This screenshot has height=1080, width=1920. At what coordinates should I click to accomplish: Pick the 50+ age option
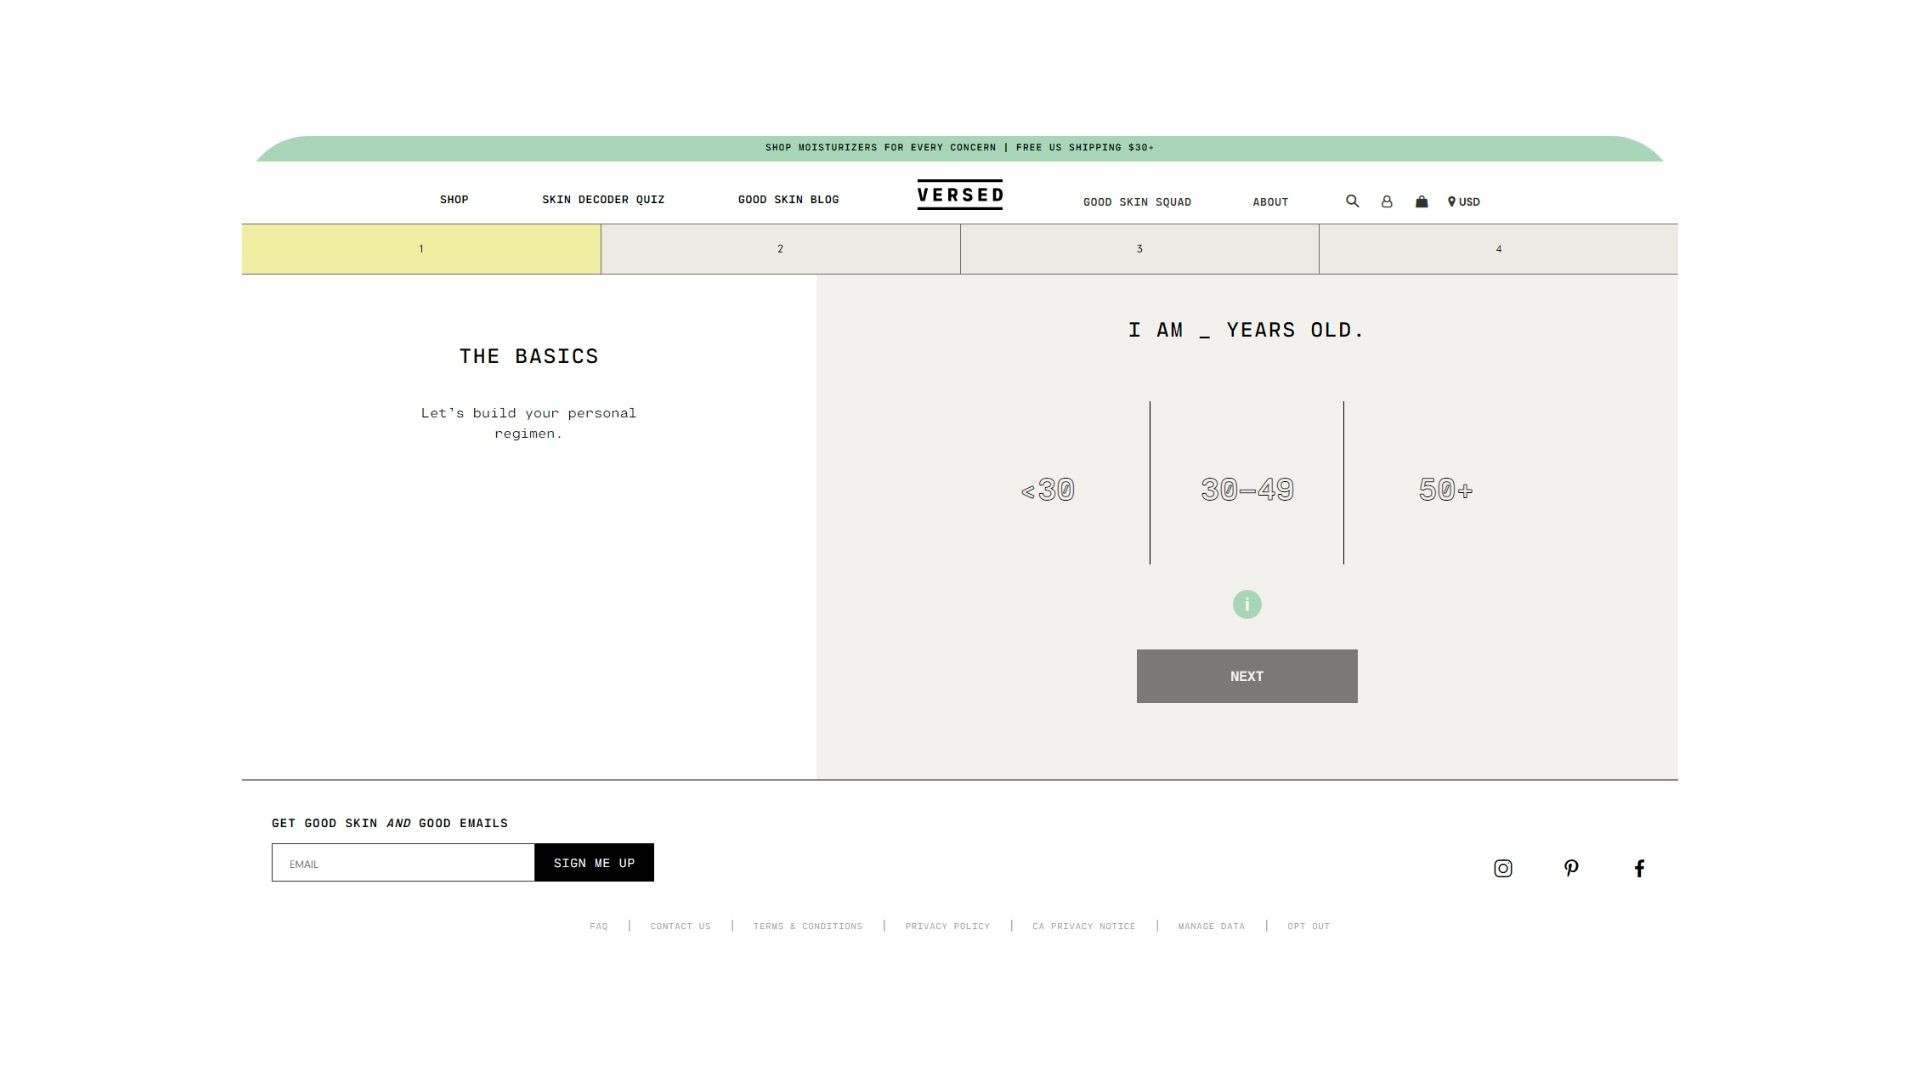1445,490
